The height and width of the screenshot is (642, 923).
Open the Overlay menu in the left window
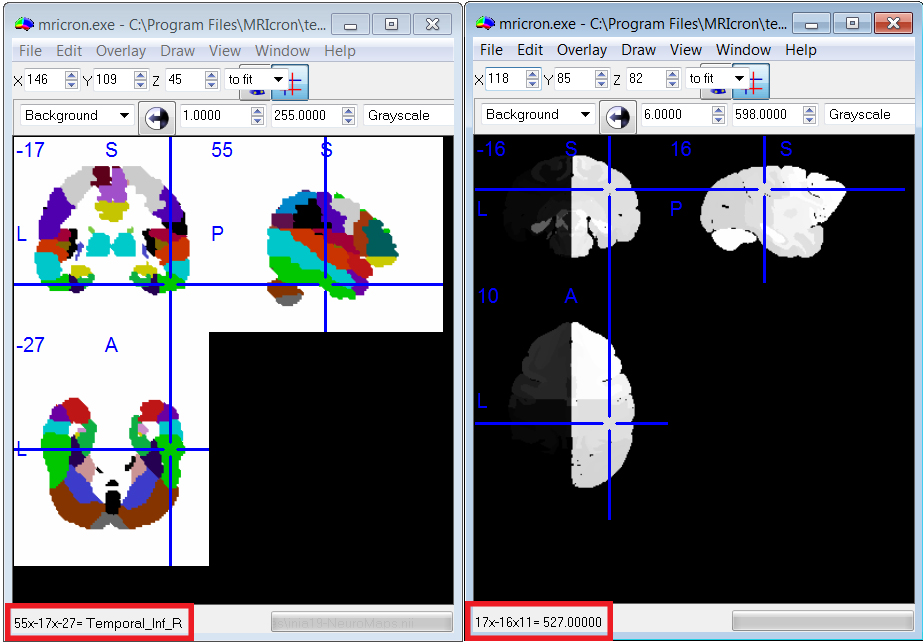click(120, 51)
